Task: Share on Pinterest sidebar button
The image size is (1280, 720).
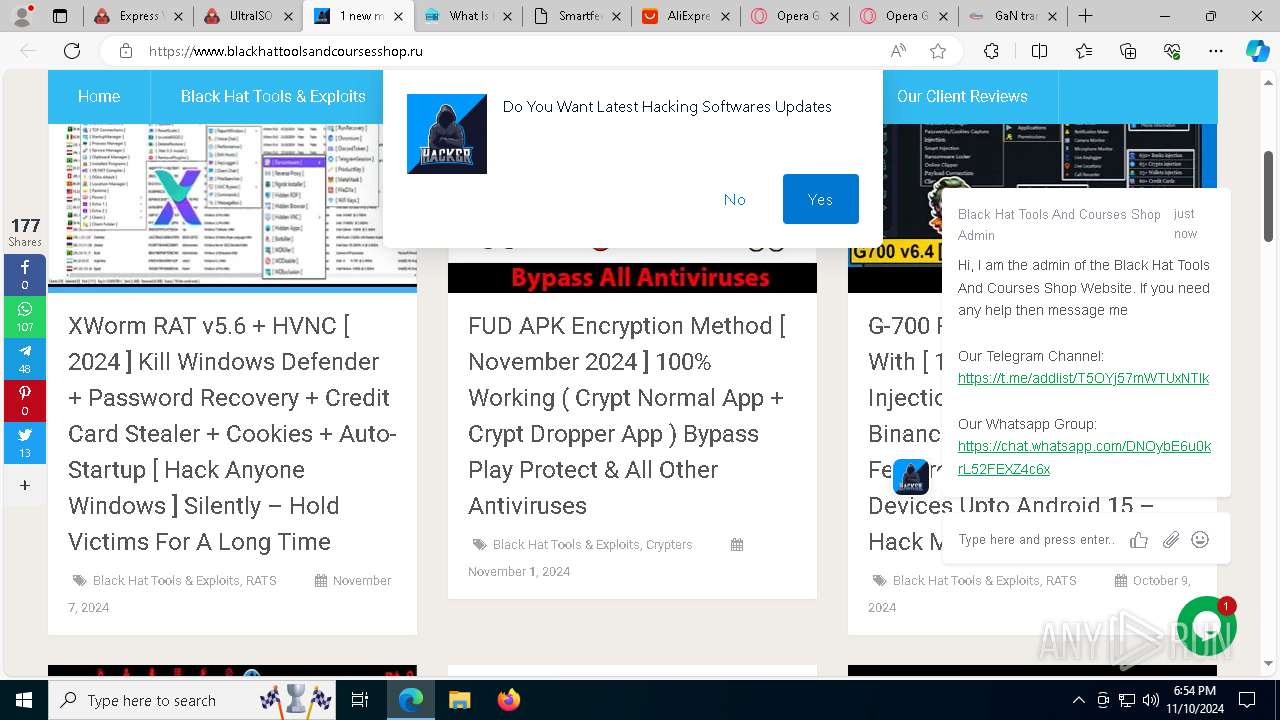Action: (x=25, y=401)
